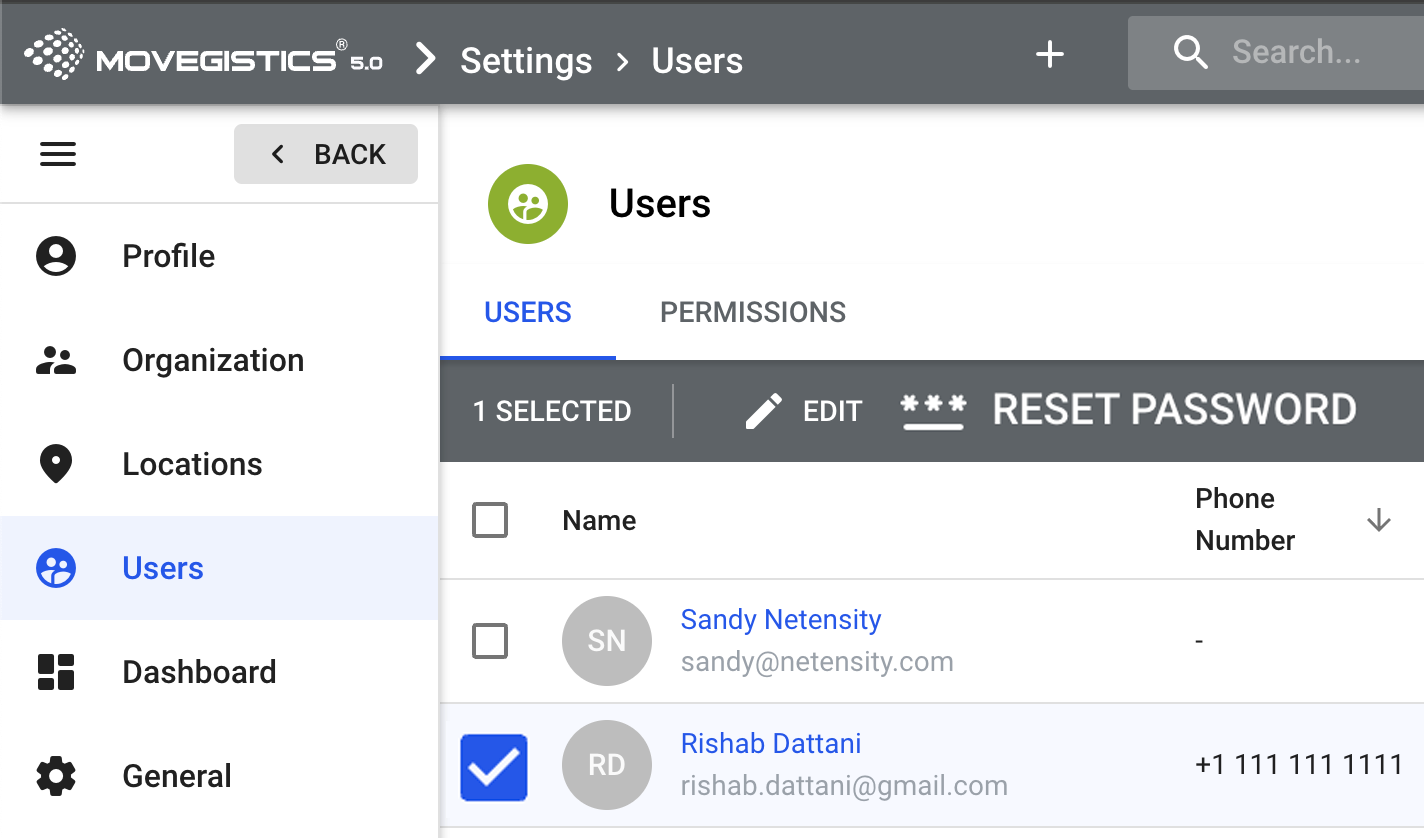Select the Sandy Netensity row checkbox
This screenshot has width=1424, height=838.
point(490,641)
